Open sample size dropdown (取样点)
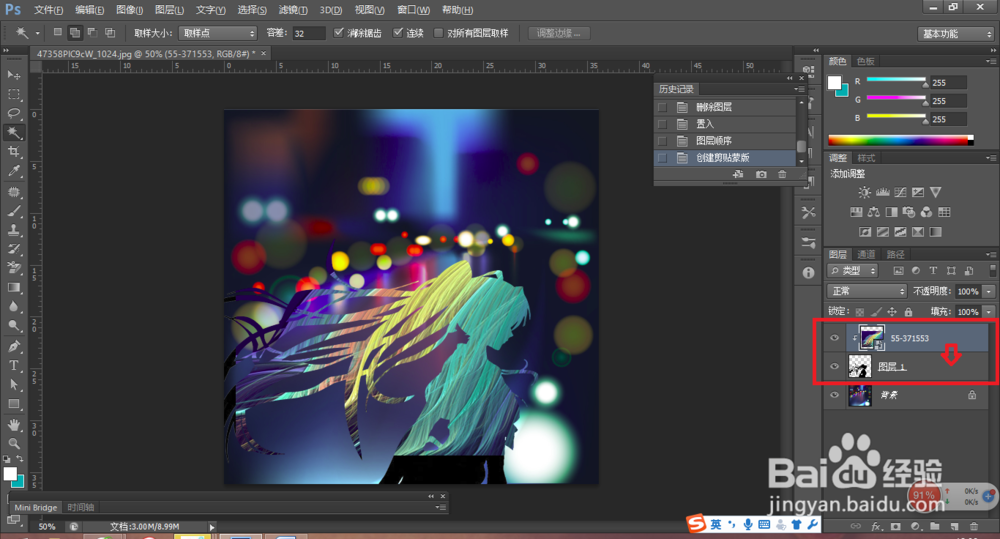Viewport: 1000px width, 539px height. pyautogui.click(x=217, y=33)
